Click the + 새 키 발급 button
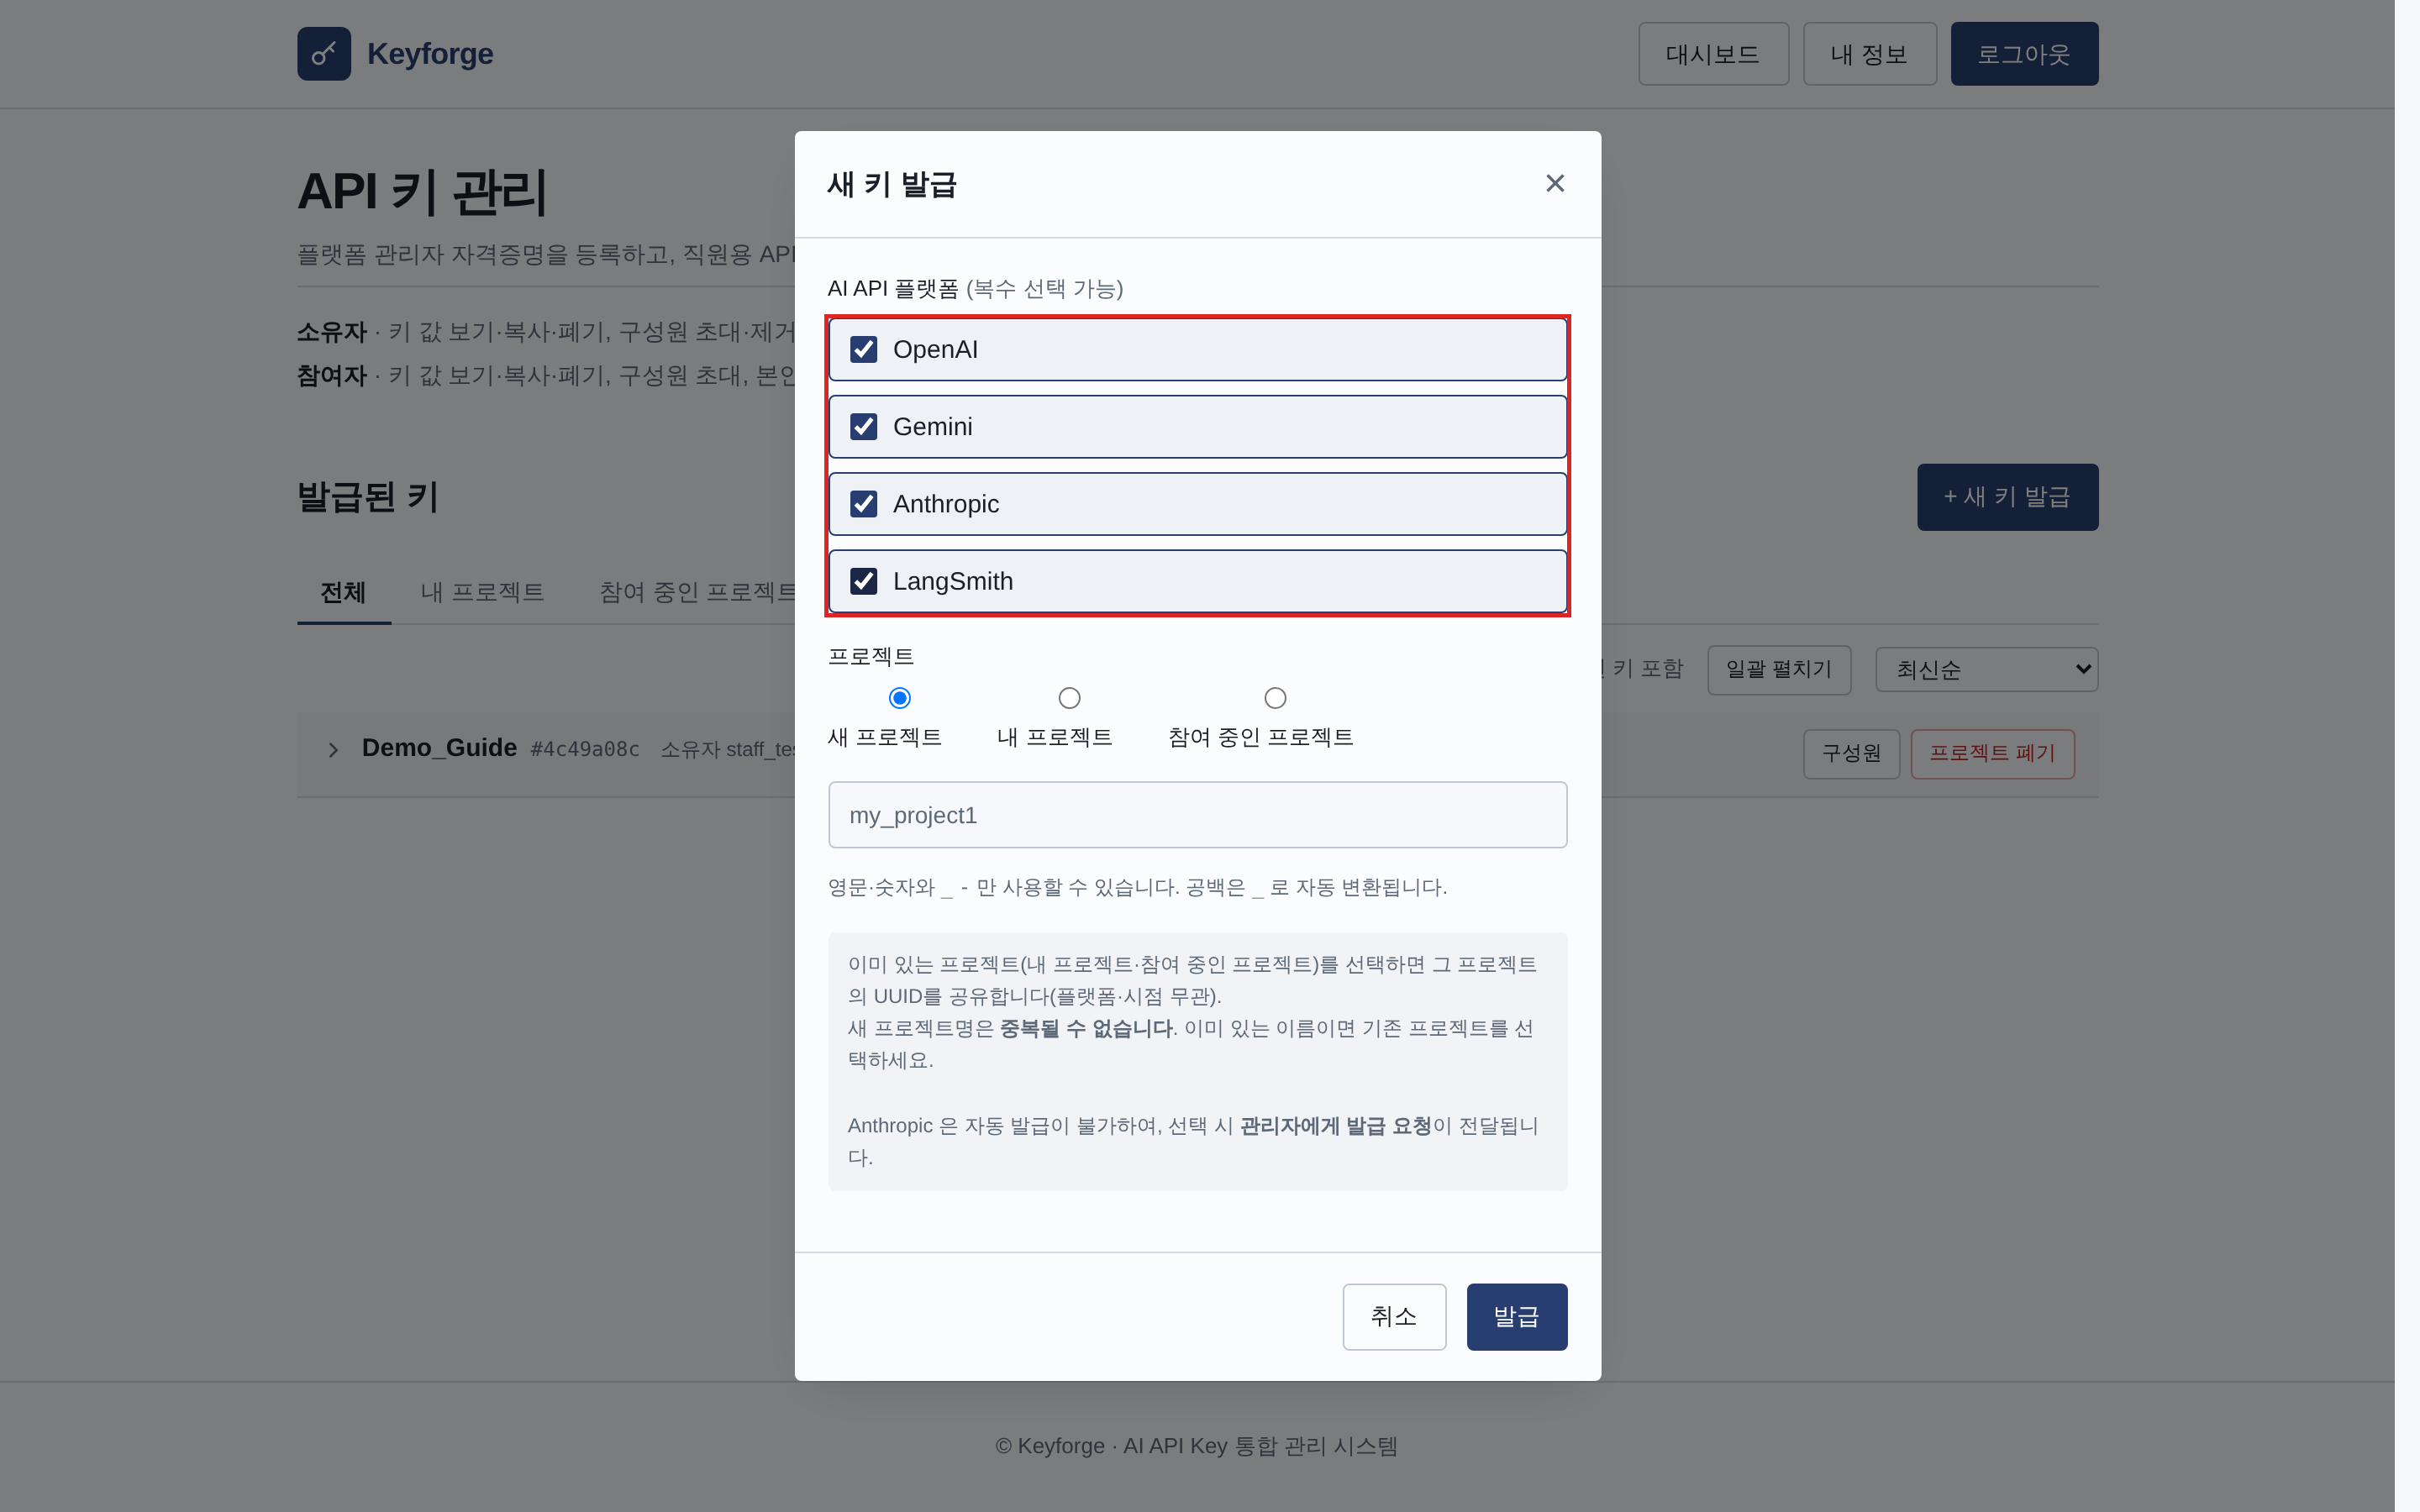 pos(2007,497)
